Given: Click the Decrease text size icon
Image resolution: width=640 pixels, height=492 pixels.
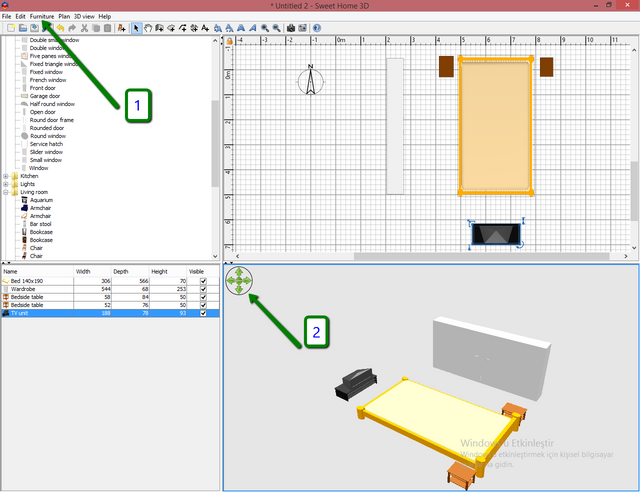Looking at the screenshot, I should [229, 28].
